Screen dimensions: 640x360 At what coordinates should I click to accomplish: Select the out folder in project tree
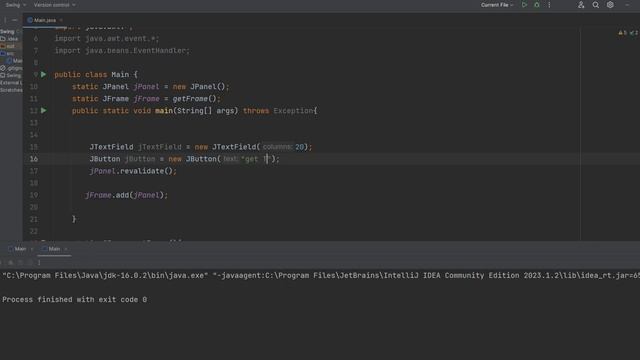(9, 46)
